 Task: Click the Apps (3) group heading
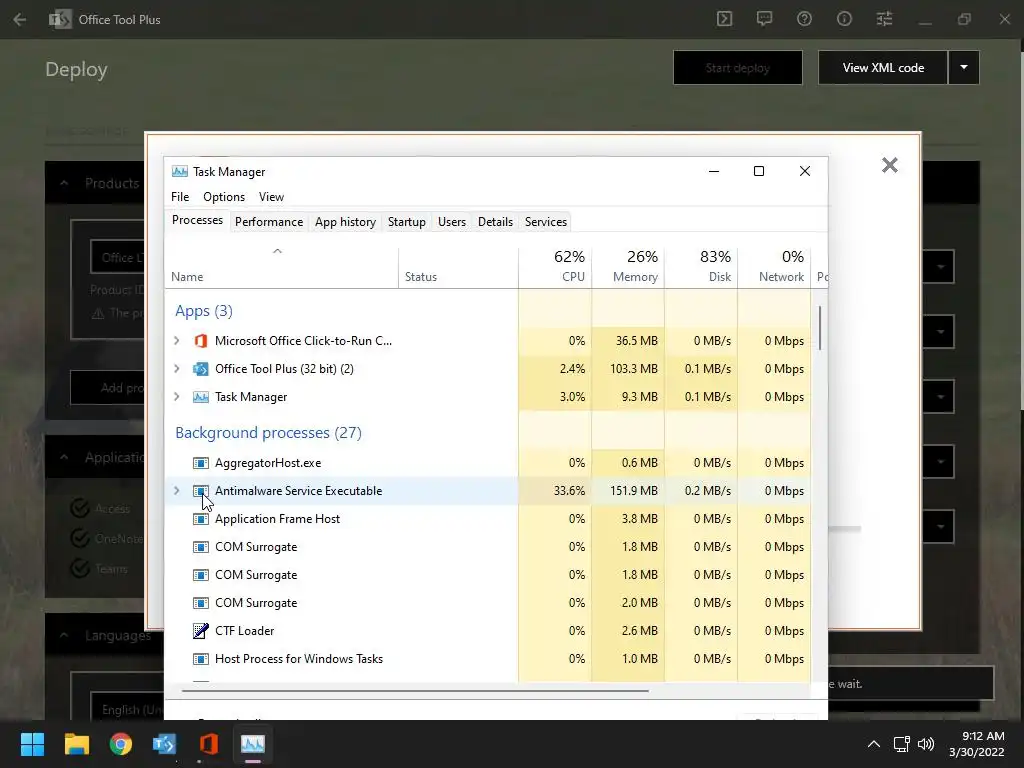point(204,311)
